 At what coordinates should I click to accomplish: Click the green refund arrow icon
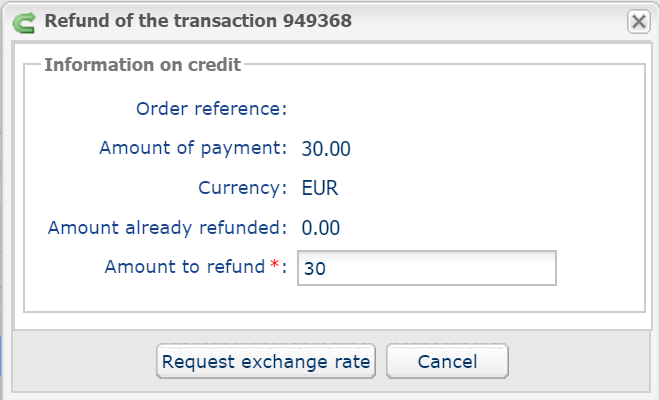pyautogui.click(x=24, y=22)
